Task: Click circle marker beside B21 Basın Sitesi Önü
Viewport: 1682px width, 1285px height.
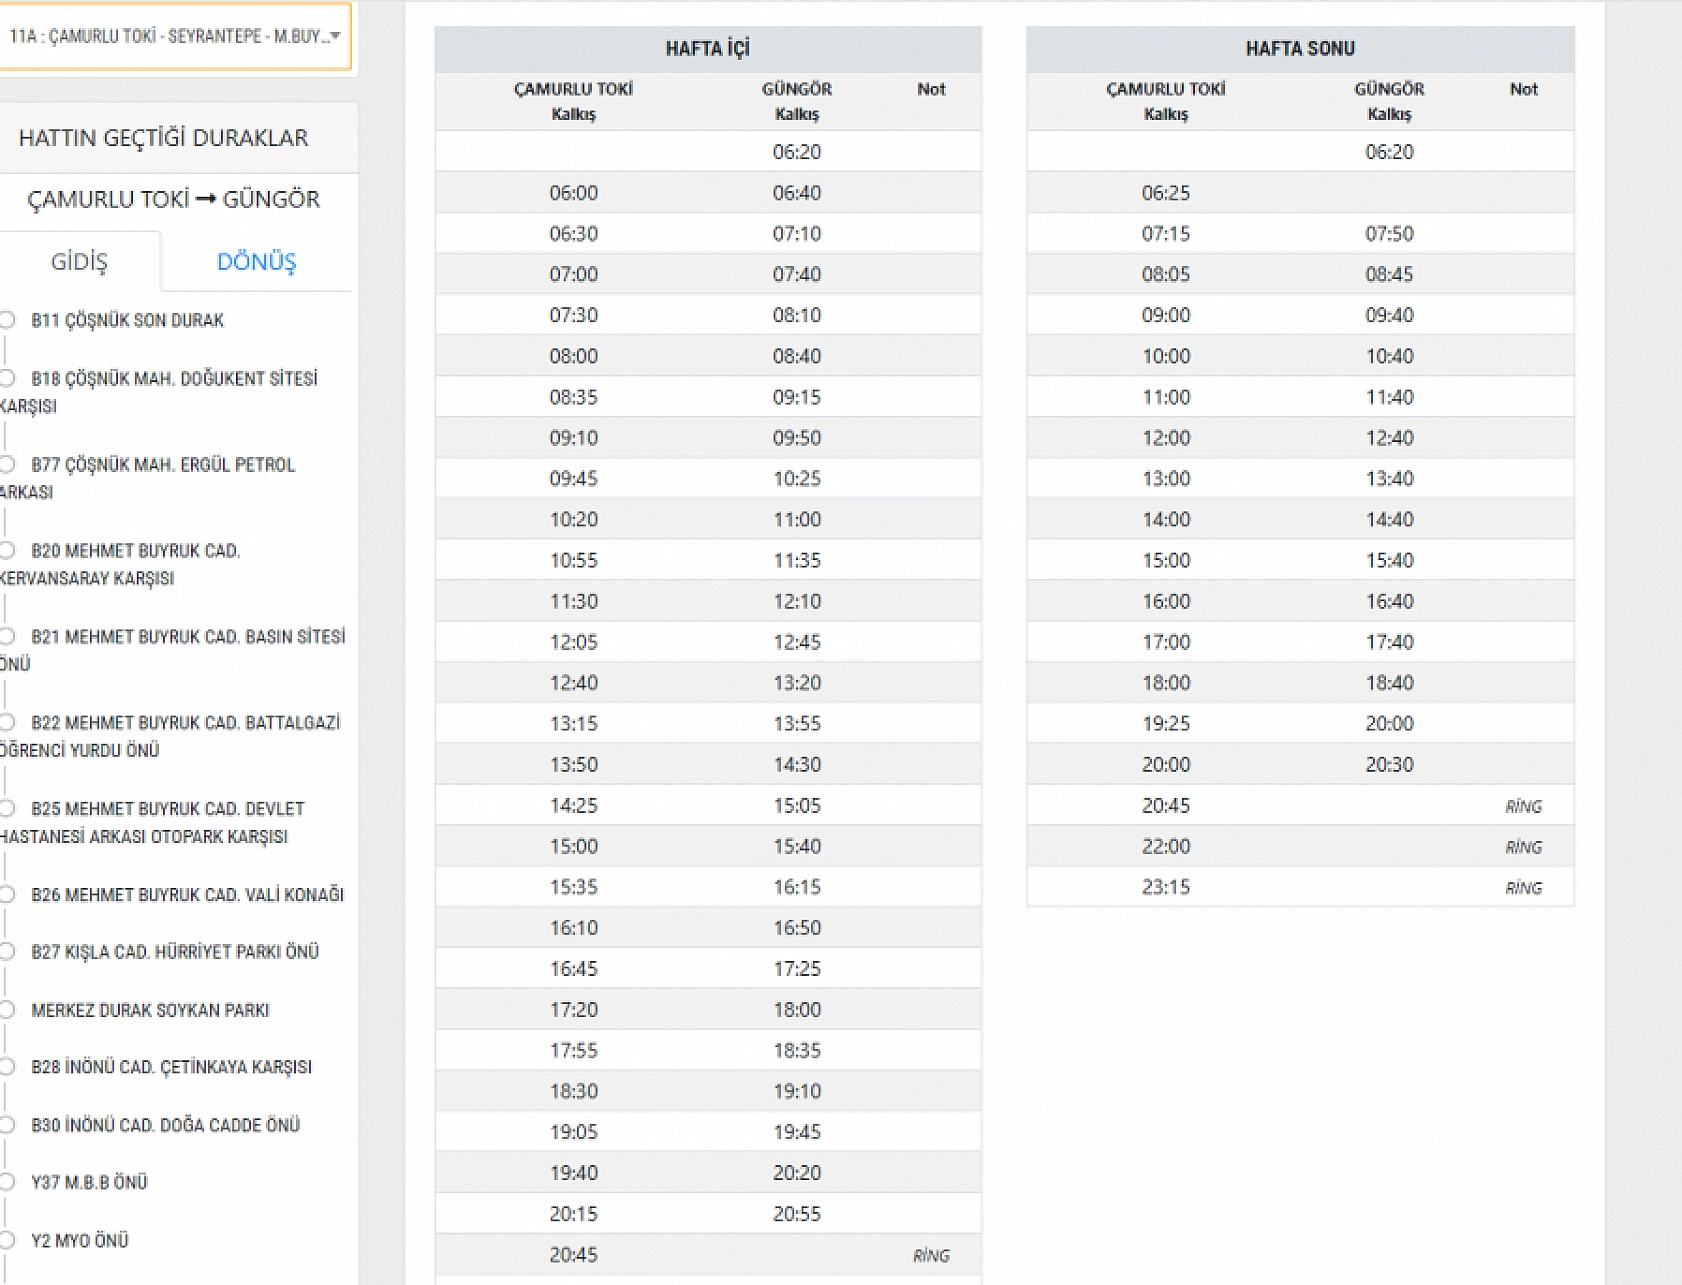Action: click(7, 636)
